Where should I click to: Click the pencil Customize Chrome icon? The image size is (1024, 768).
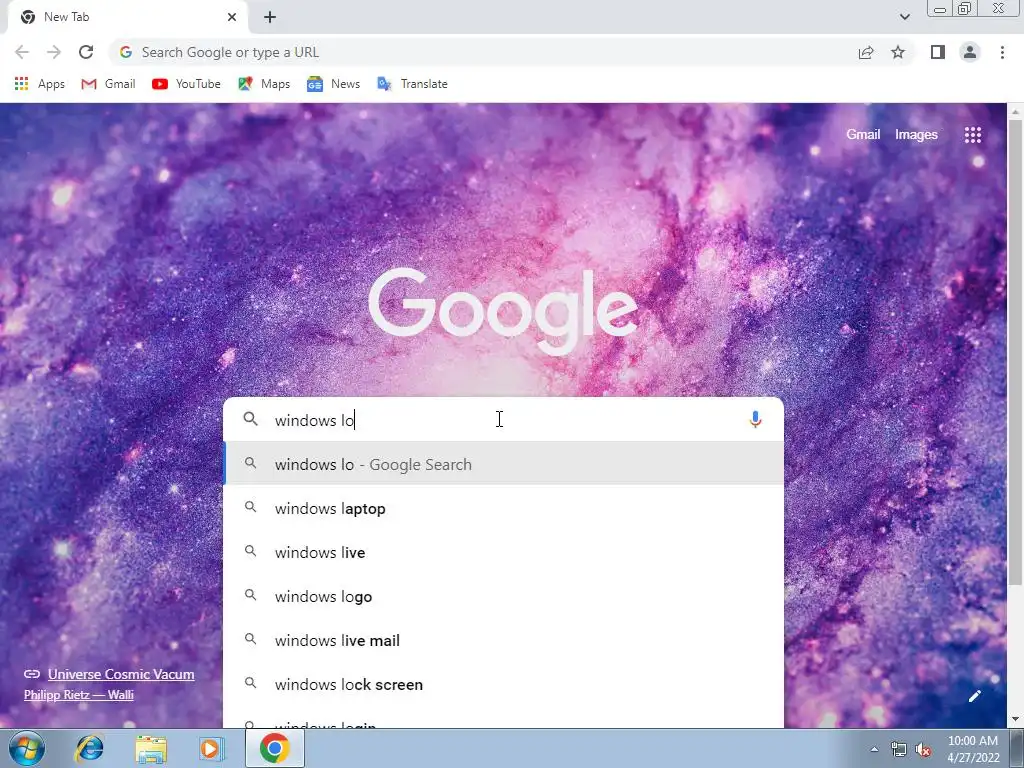974,696
